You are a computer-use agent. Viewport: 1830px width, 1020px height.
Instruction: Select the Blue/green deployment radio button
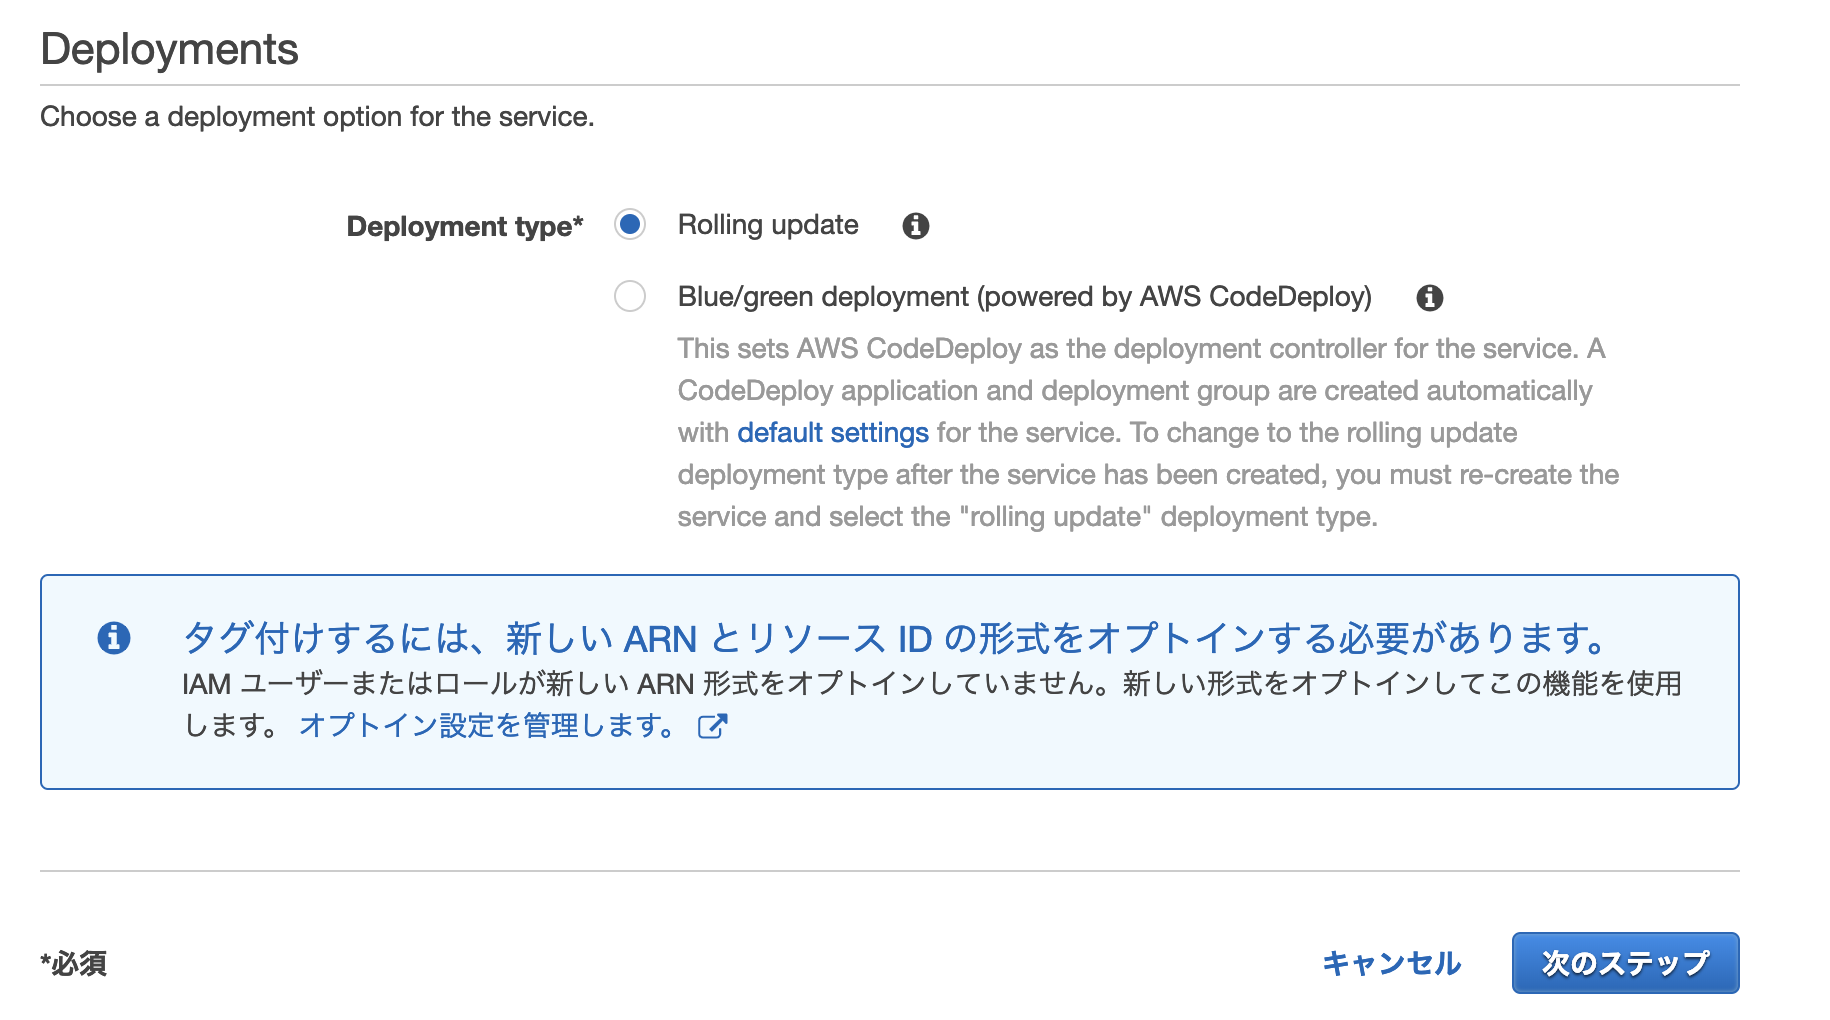pyautogui.click(x=630, y=297)
